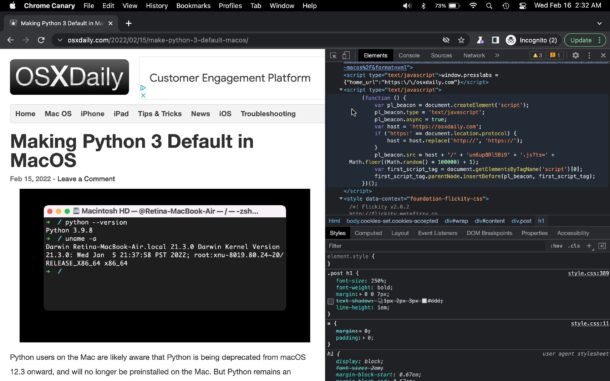The height and width of the screenshot is (381, 610).
Task: Open the text-shadow shadow editor icon
Action: coord(380,301)
